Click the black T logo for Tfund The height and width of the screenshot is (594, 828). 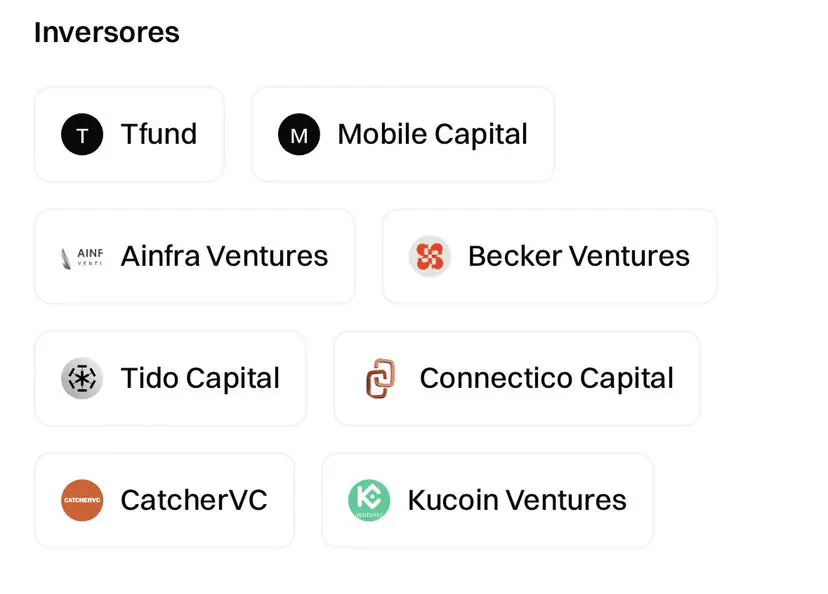click(x=82, y=134)
